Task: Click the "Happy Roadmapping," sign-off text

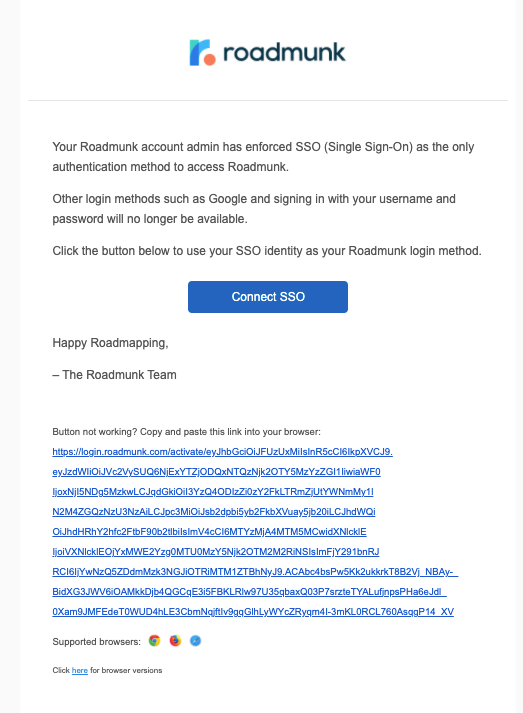Action: [111, 343]
